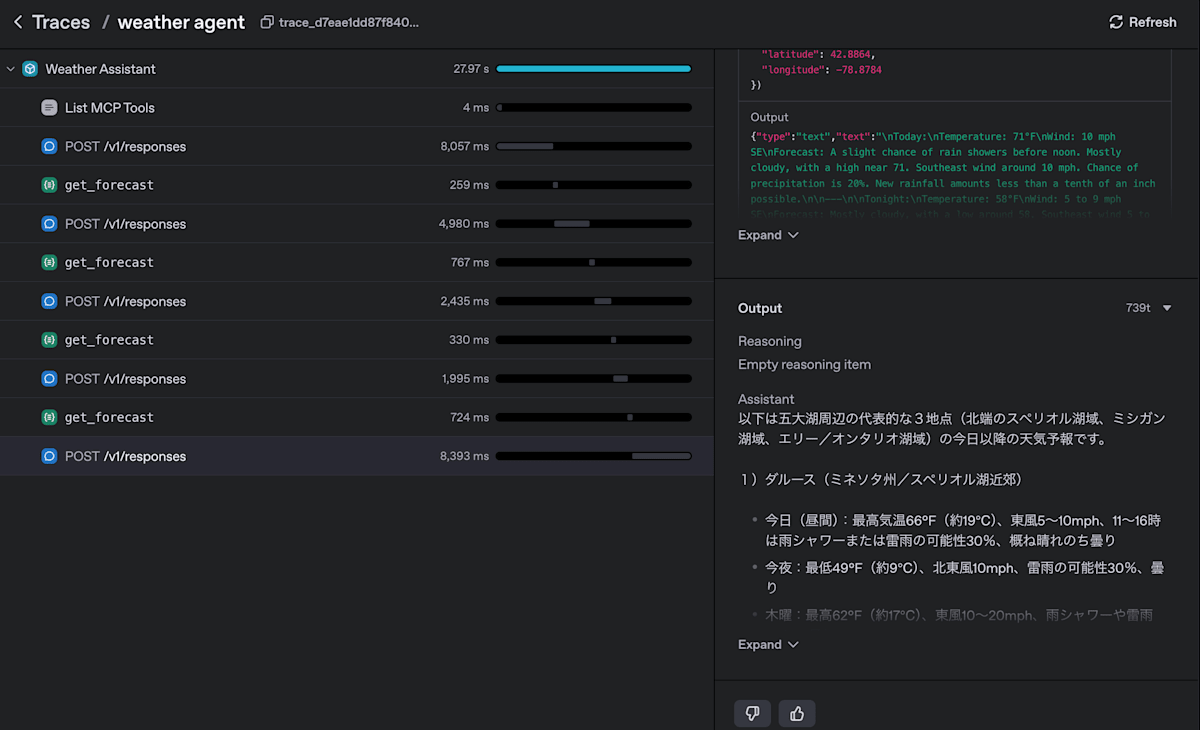Click the 27.97 s duration value

[471, 69]
